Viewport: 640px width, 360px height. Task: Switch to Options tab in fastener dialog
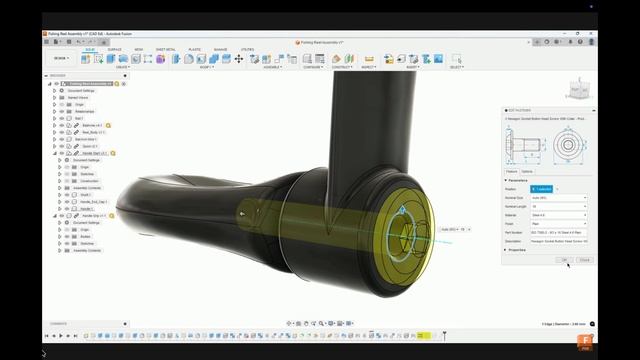click(x=527, y=171)
